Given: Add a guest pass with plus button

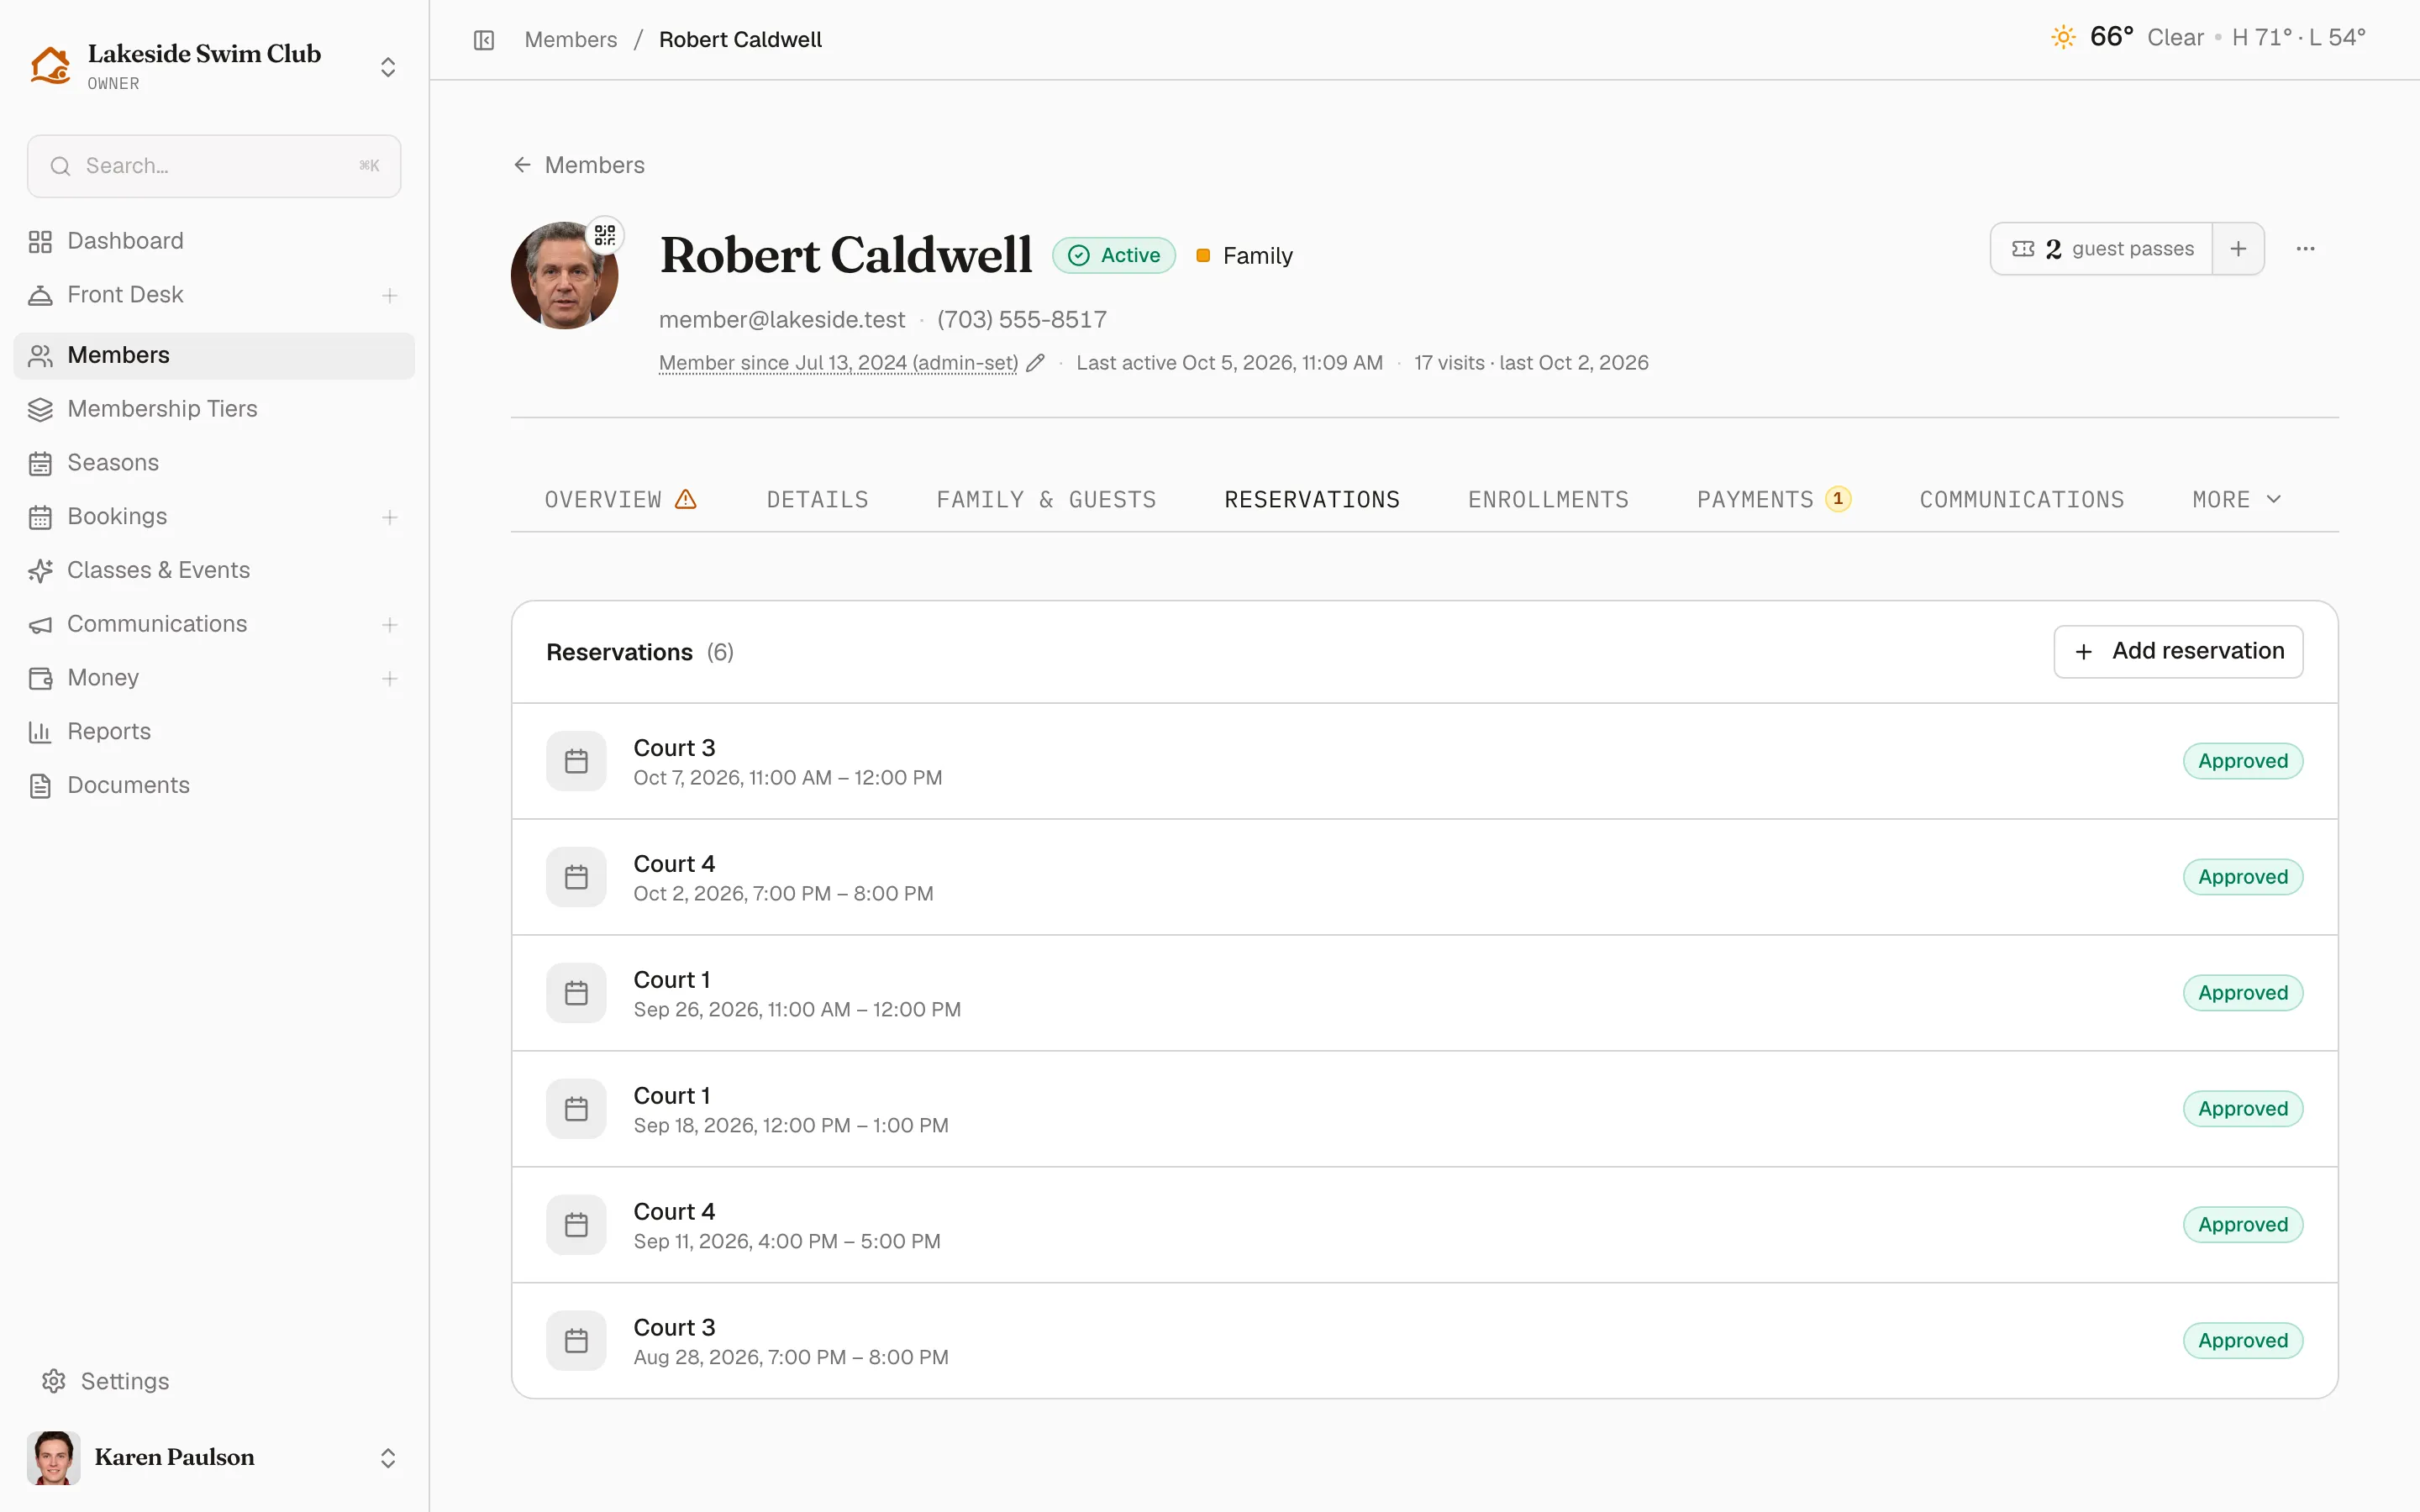Looking at the screenshot, I should coord(2238,249).
